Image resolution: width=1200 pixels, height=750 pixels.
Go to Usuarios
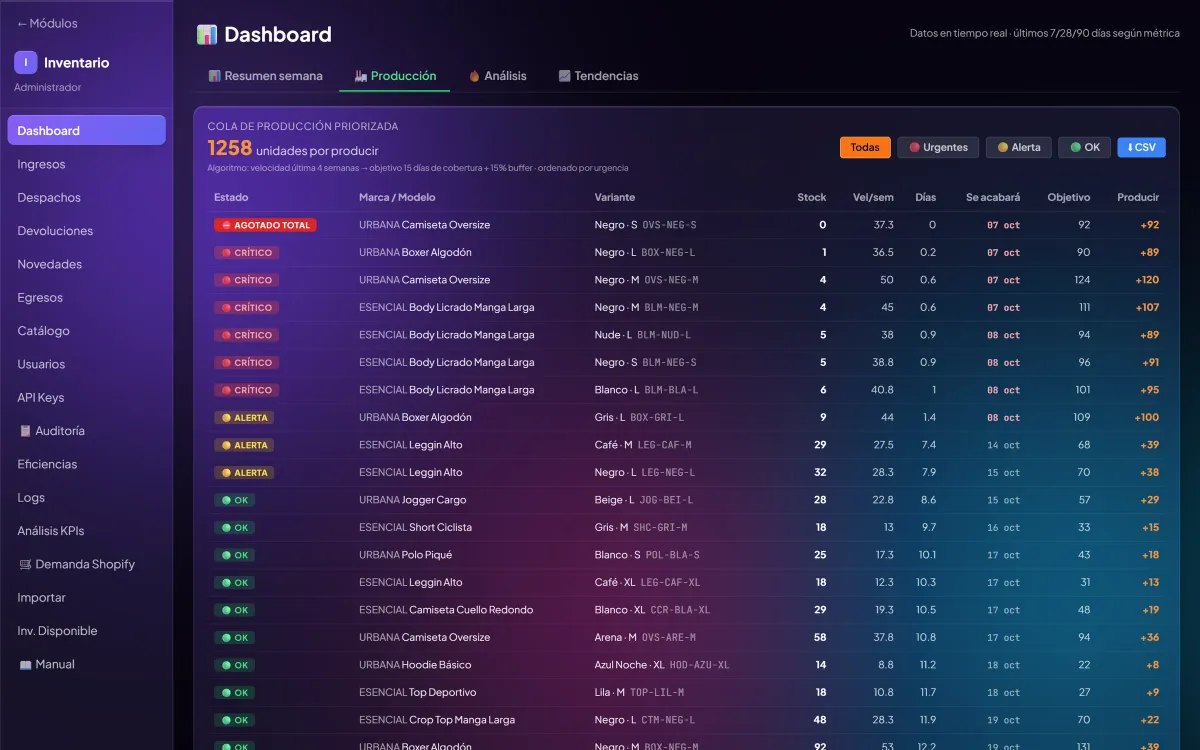click(87, 364)
